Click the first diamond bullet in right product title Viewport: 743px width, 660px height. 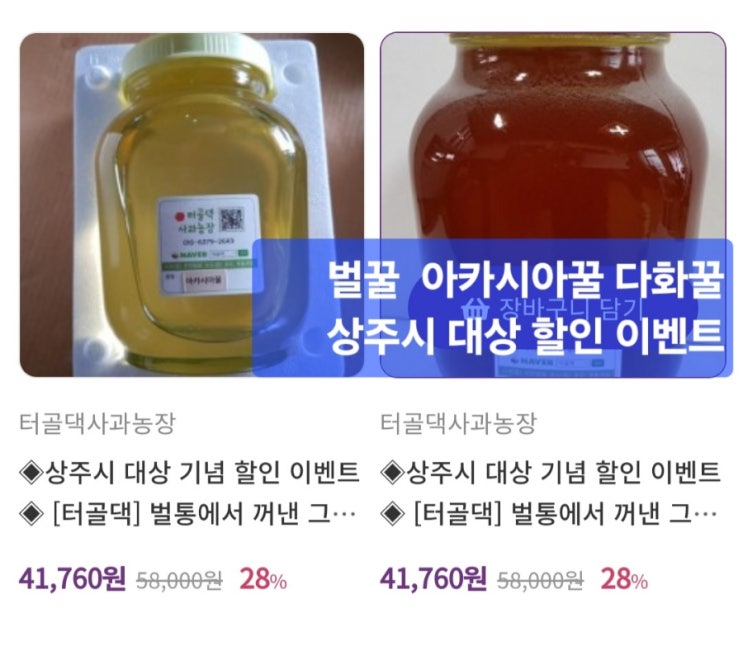[x=392, y=472]
